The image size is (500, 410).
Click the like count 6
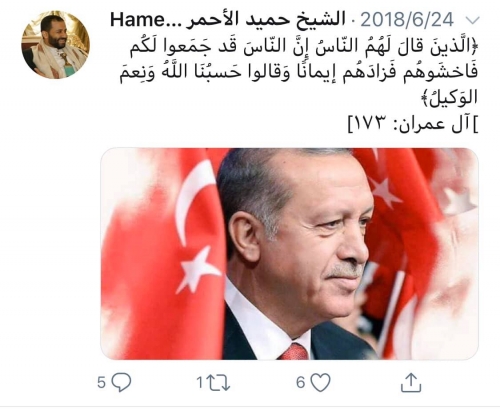300,382
